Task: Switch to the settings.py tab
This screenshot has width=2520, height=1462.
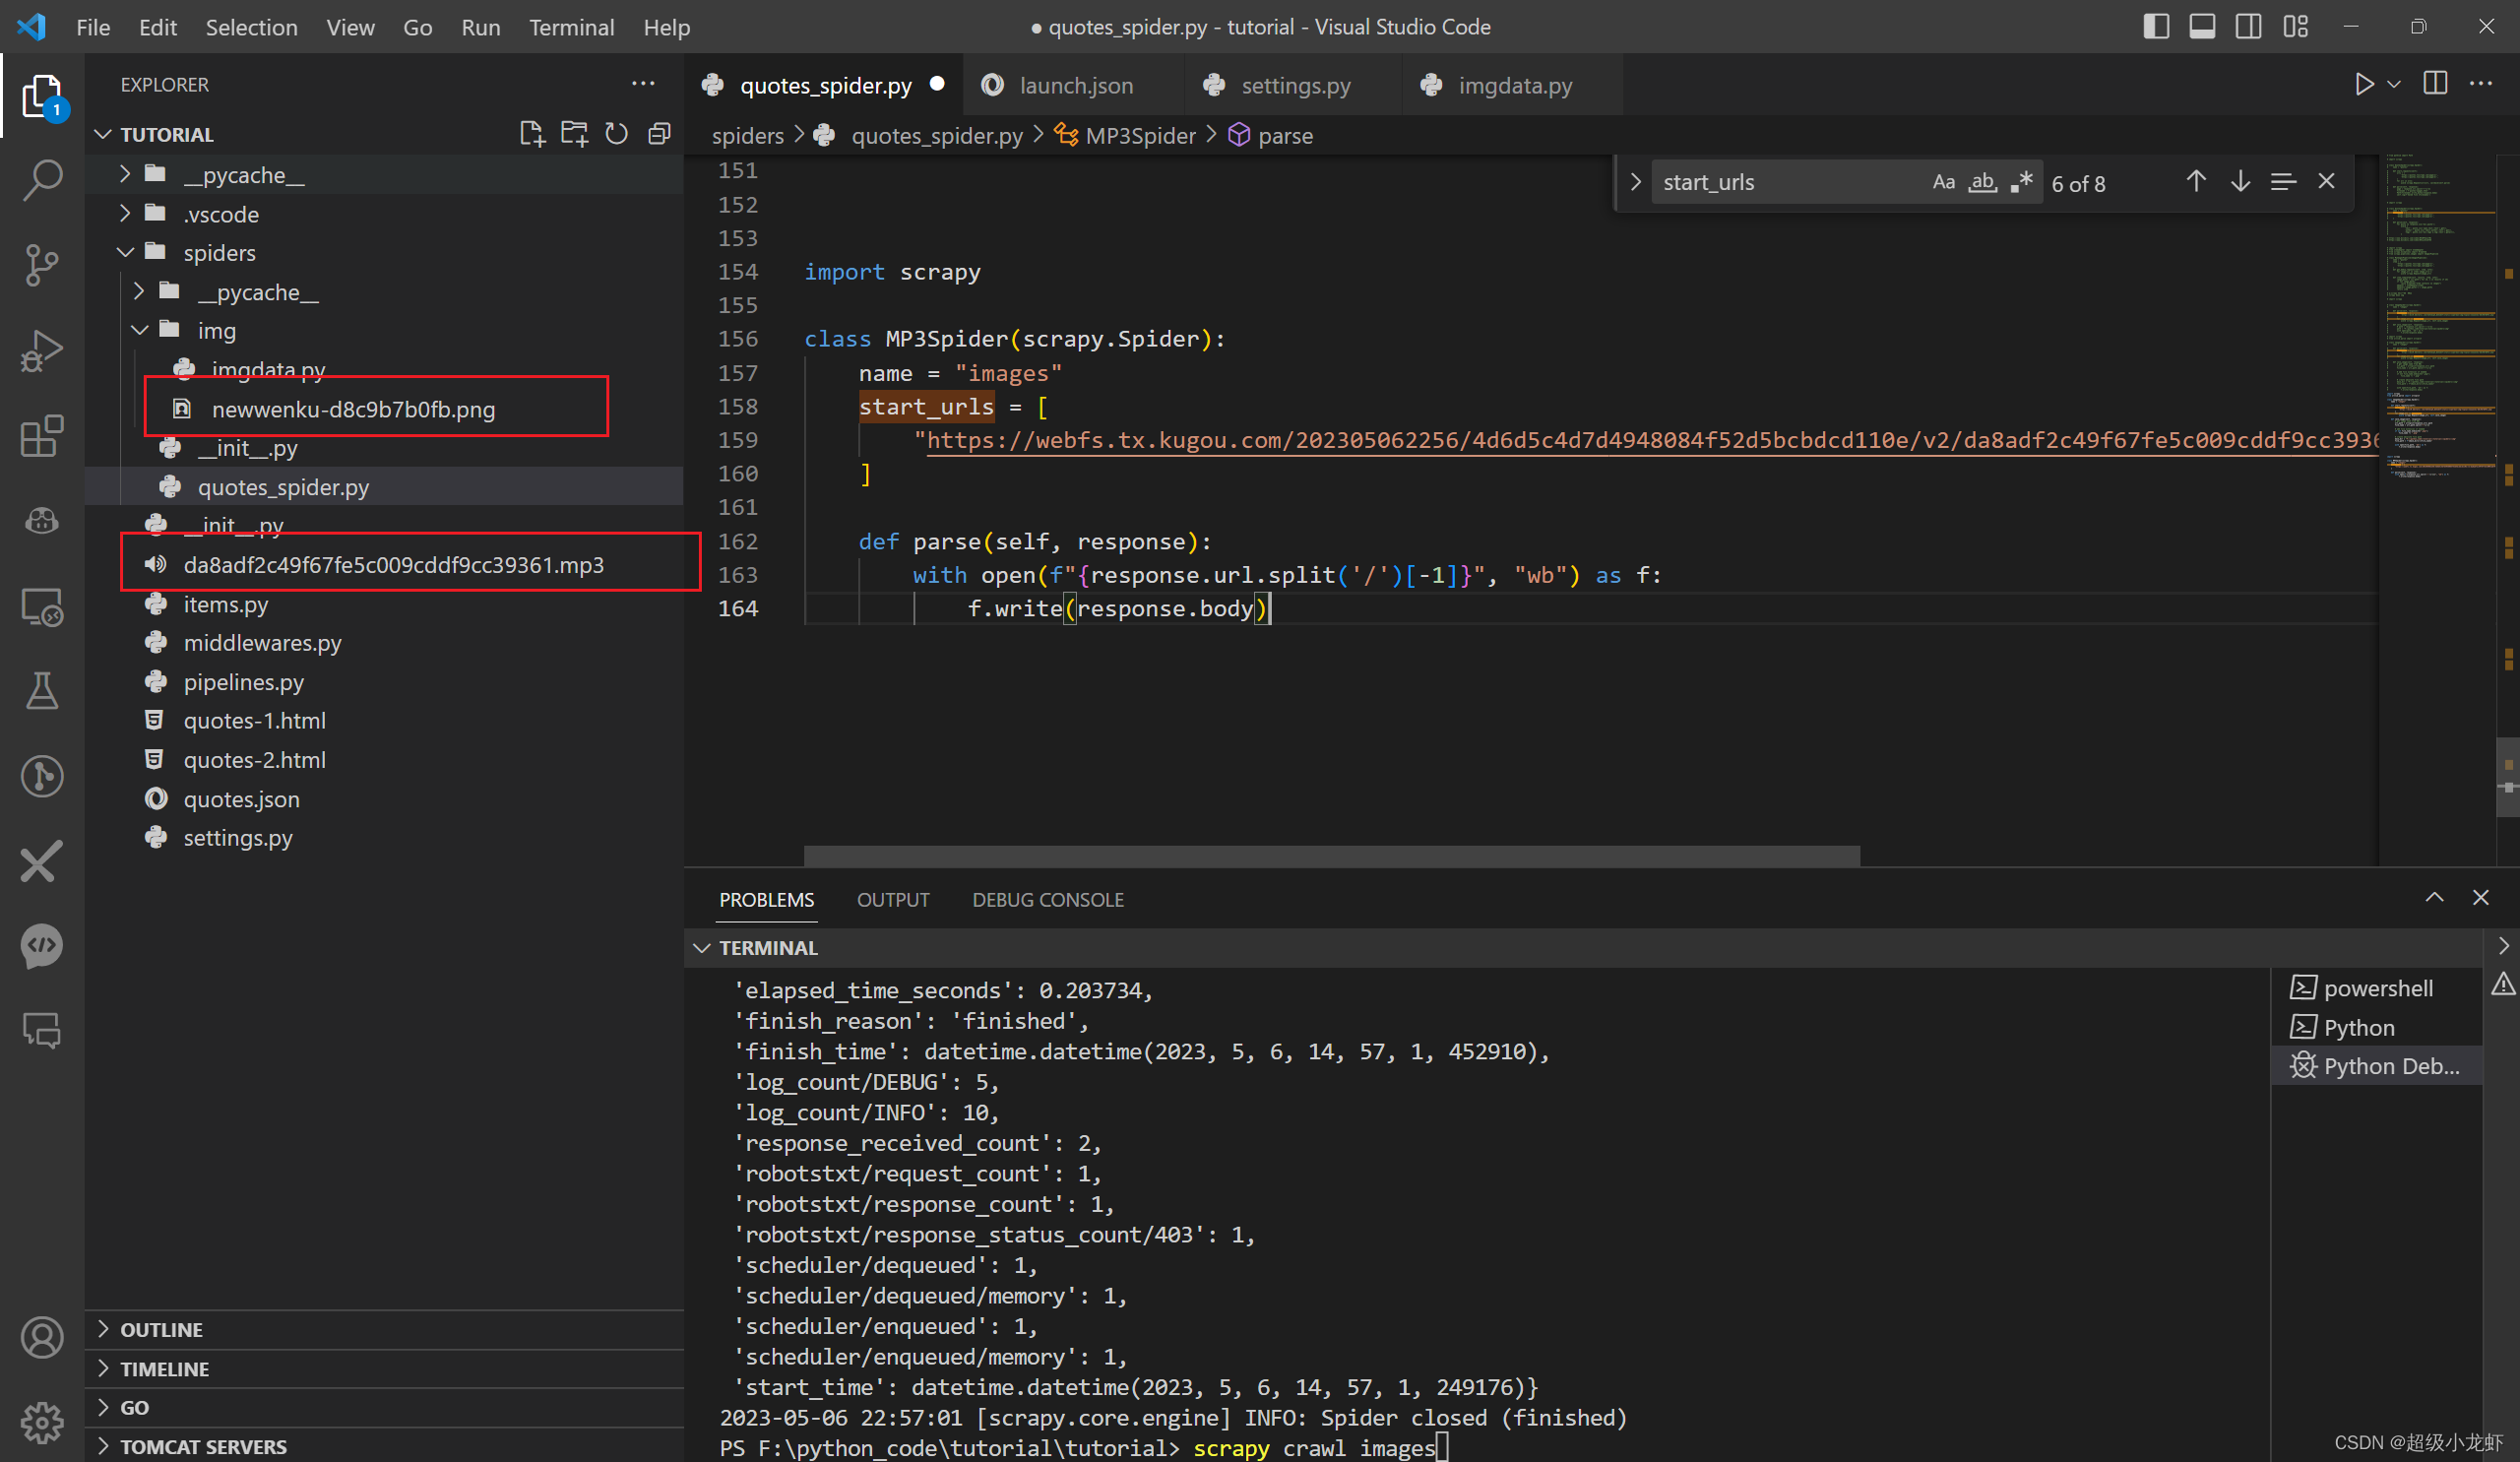Action: [x=1295, y=86]
